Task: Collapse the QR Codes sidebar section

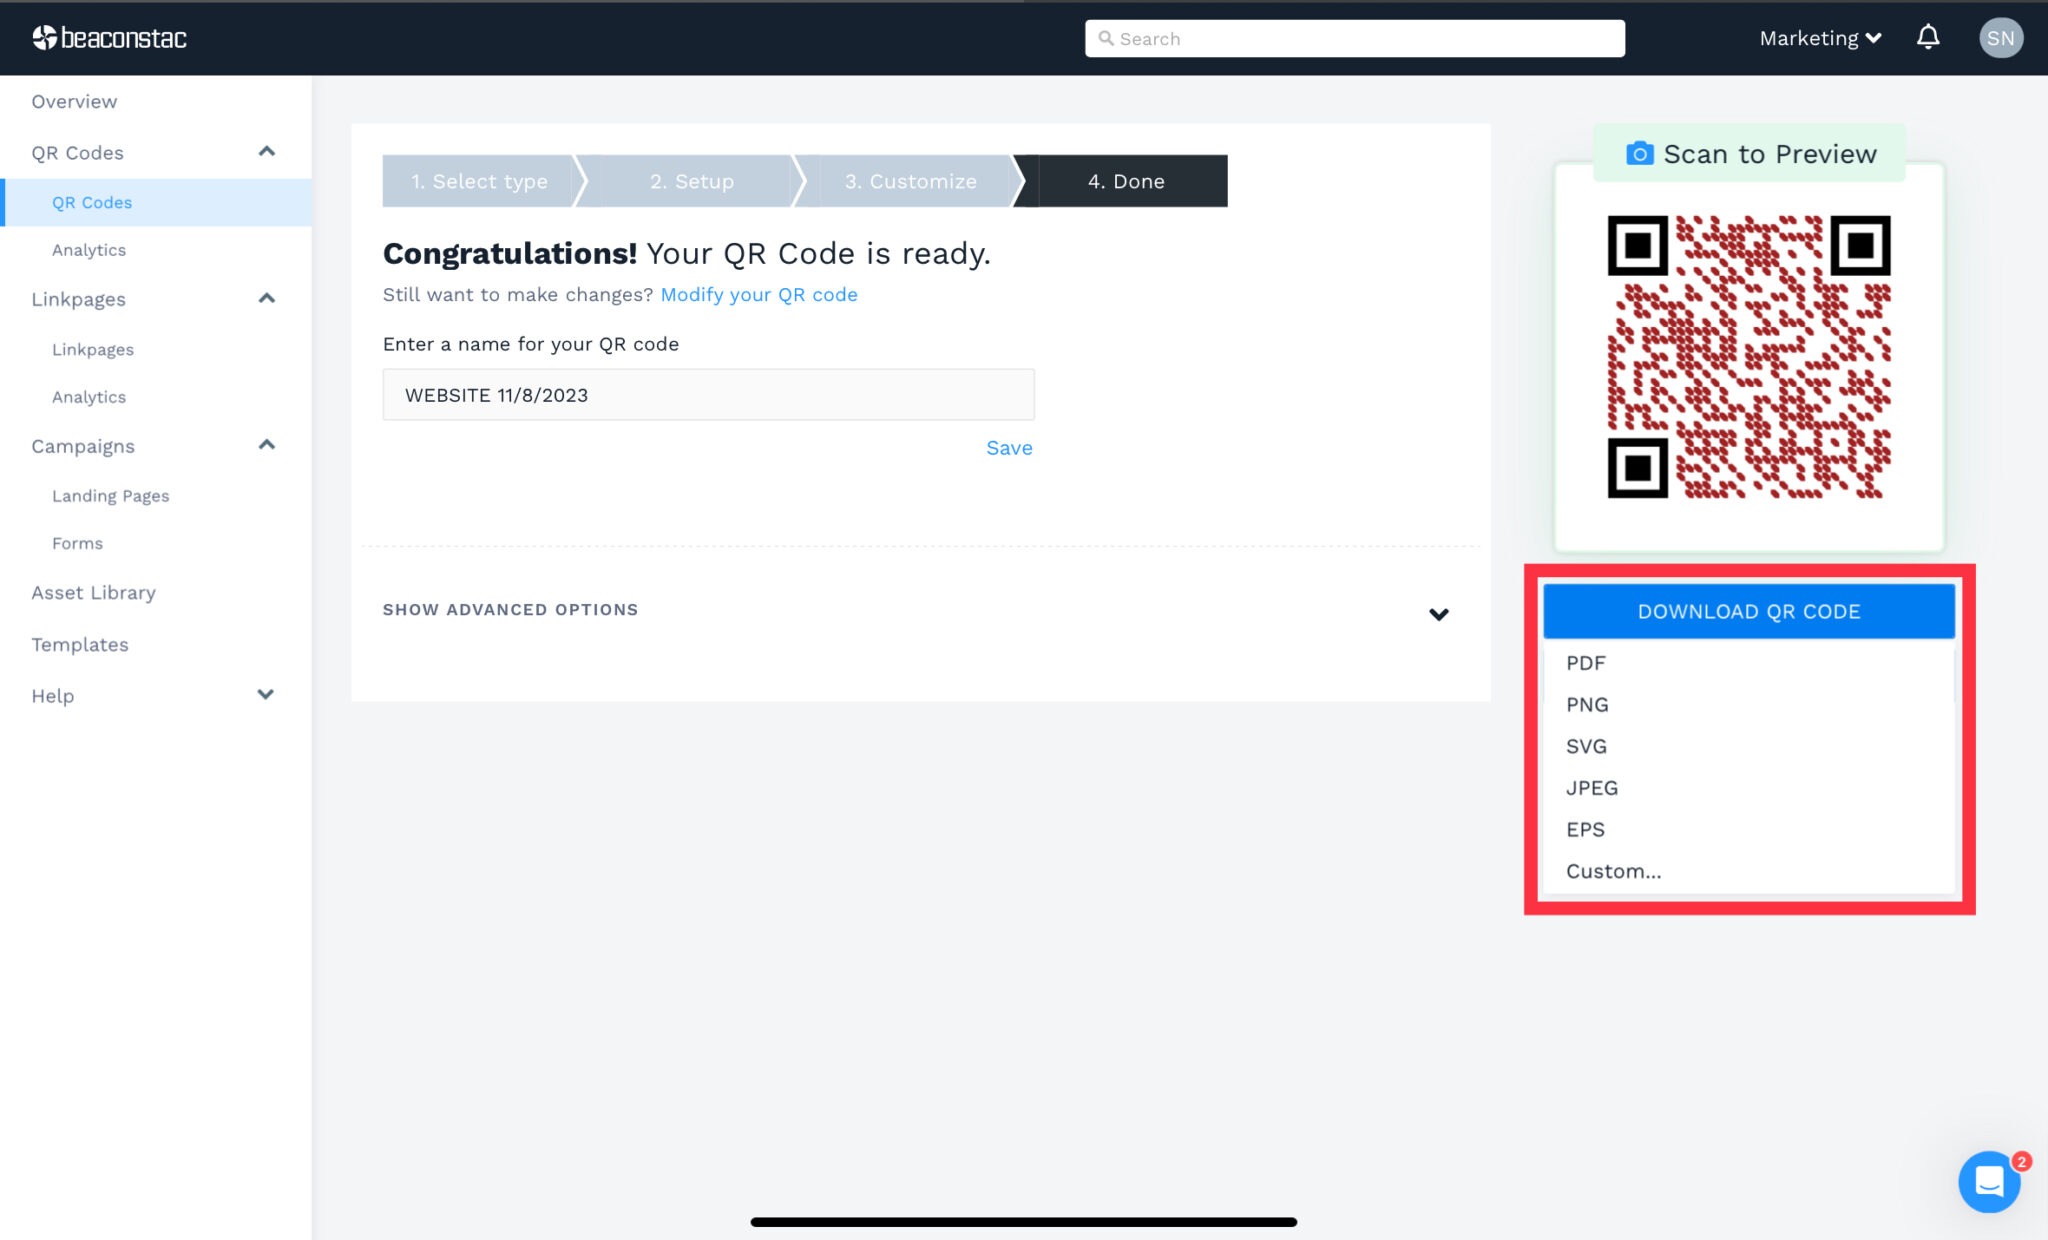Action: (x=266, y=150)
